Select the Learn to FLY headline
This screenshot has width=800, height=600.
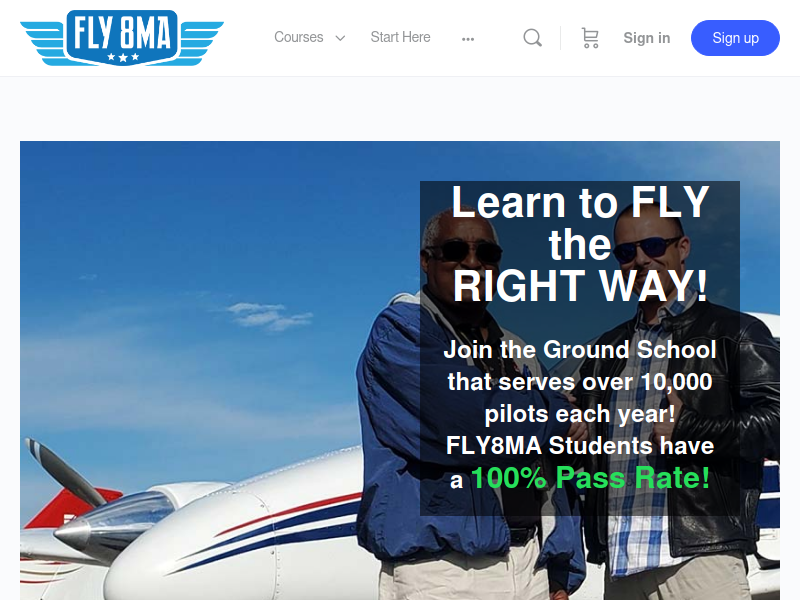tap(580, 243)
